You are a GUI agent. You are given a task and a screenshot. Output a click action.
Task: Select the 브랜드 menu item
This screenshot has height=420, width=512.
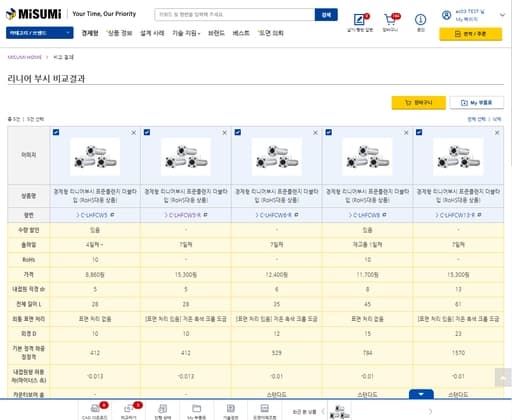216,33
